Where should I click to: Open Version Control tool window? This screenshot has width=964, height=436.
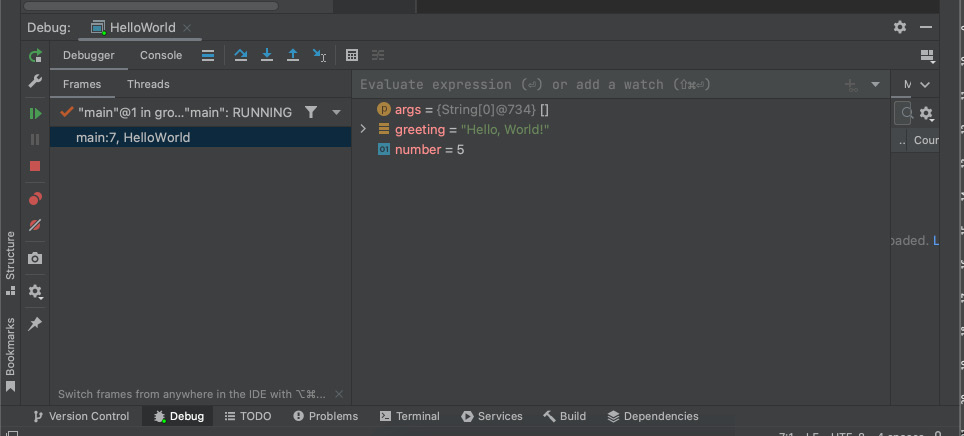coord(81,416)
